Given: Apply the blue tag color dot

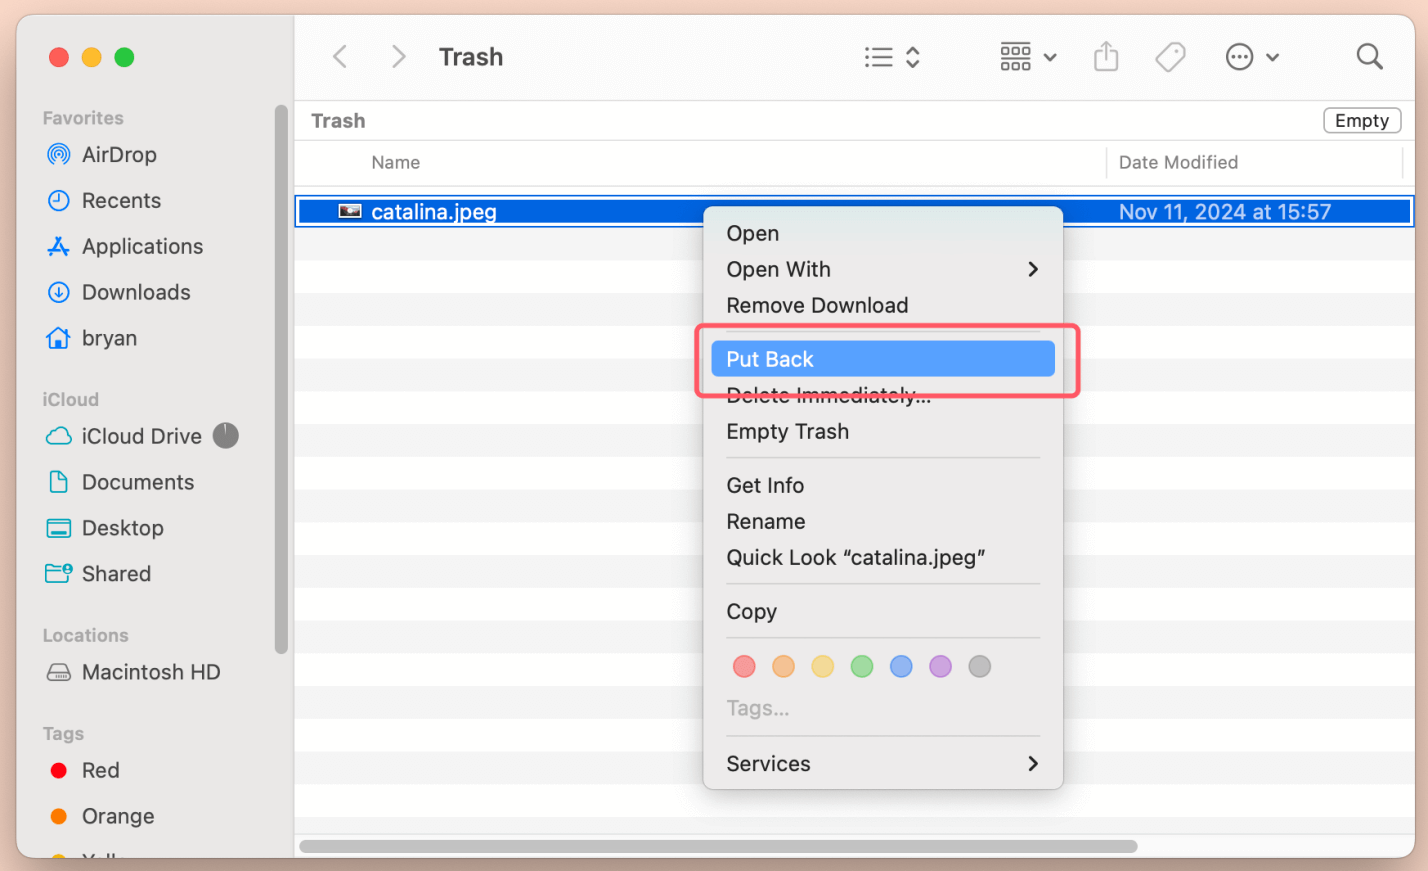Looking at the screenshot, I should coord(901,667).
